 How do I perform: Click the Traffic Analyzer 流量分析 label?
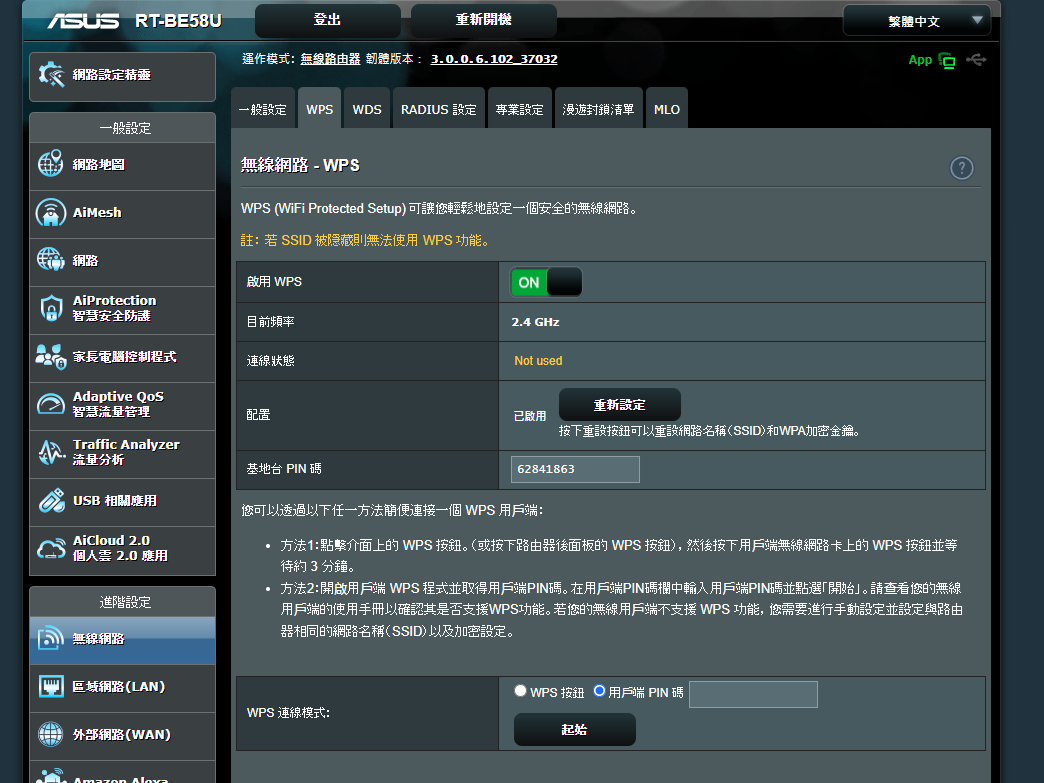click(126, 451)
